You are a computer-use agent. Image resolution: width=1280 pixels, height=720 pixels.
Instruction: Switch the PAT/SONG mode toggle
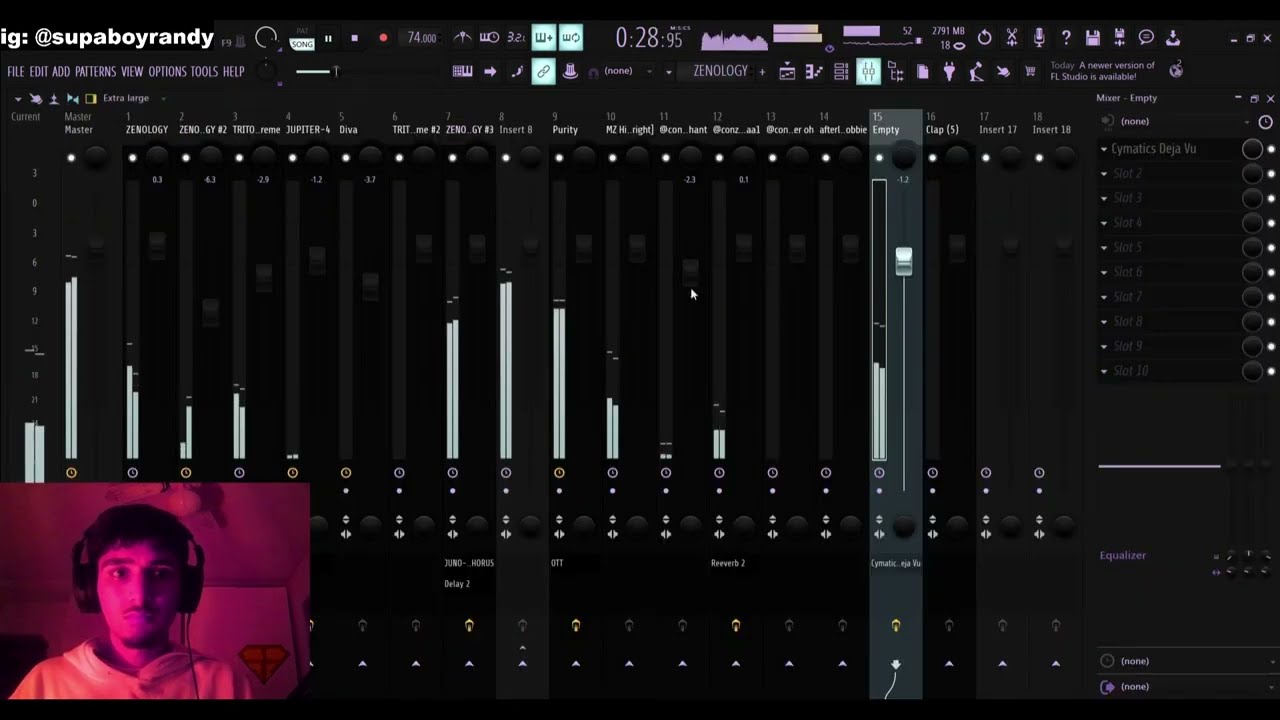pyautogui.click(x=301, y=39)
